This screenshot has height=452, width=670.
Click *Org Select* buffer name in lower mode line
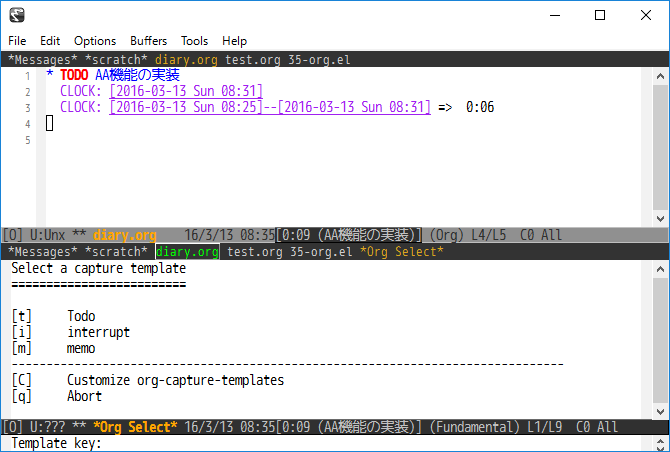[135, 427]
